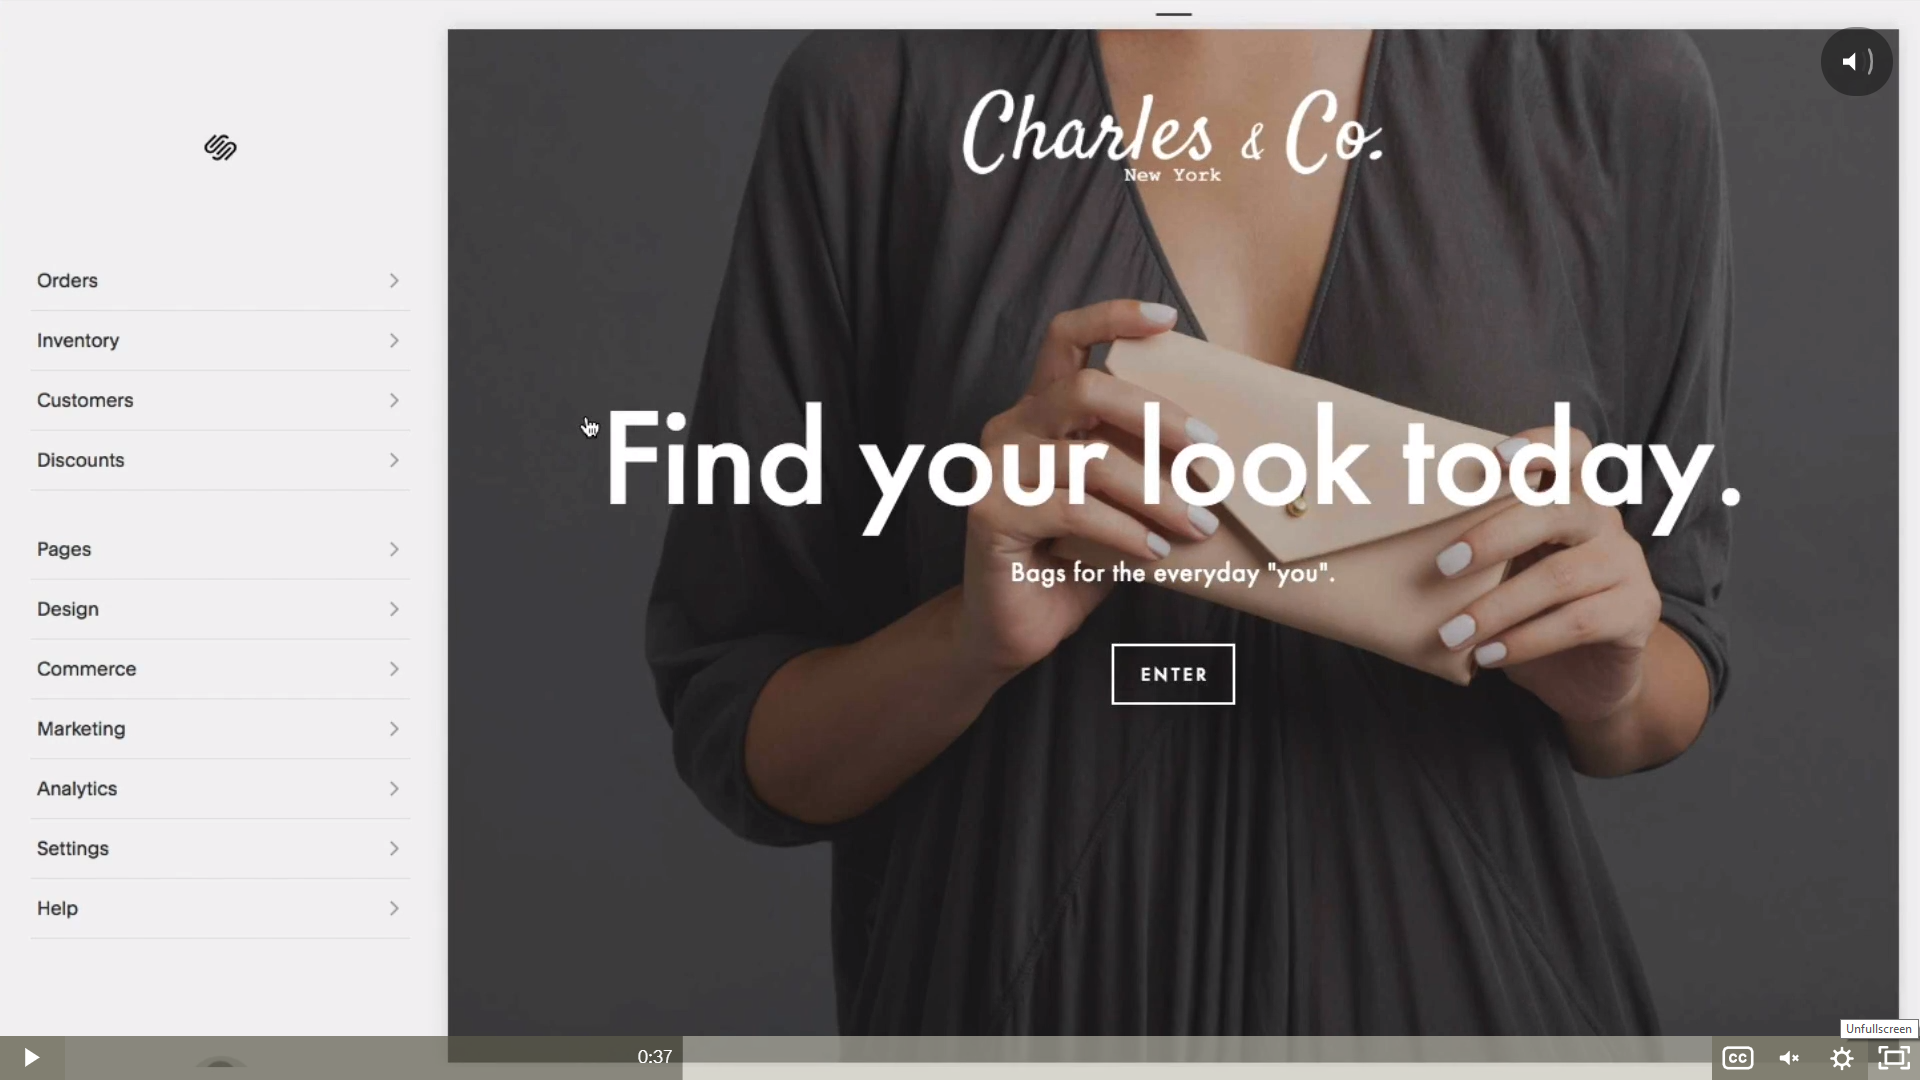Expand the Discounts chevron arrow
Screen dimensions: 1920x1080
394,460
